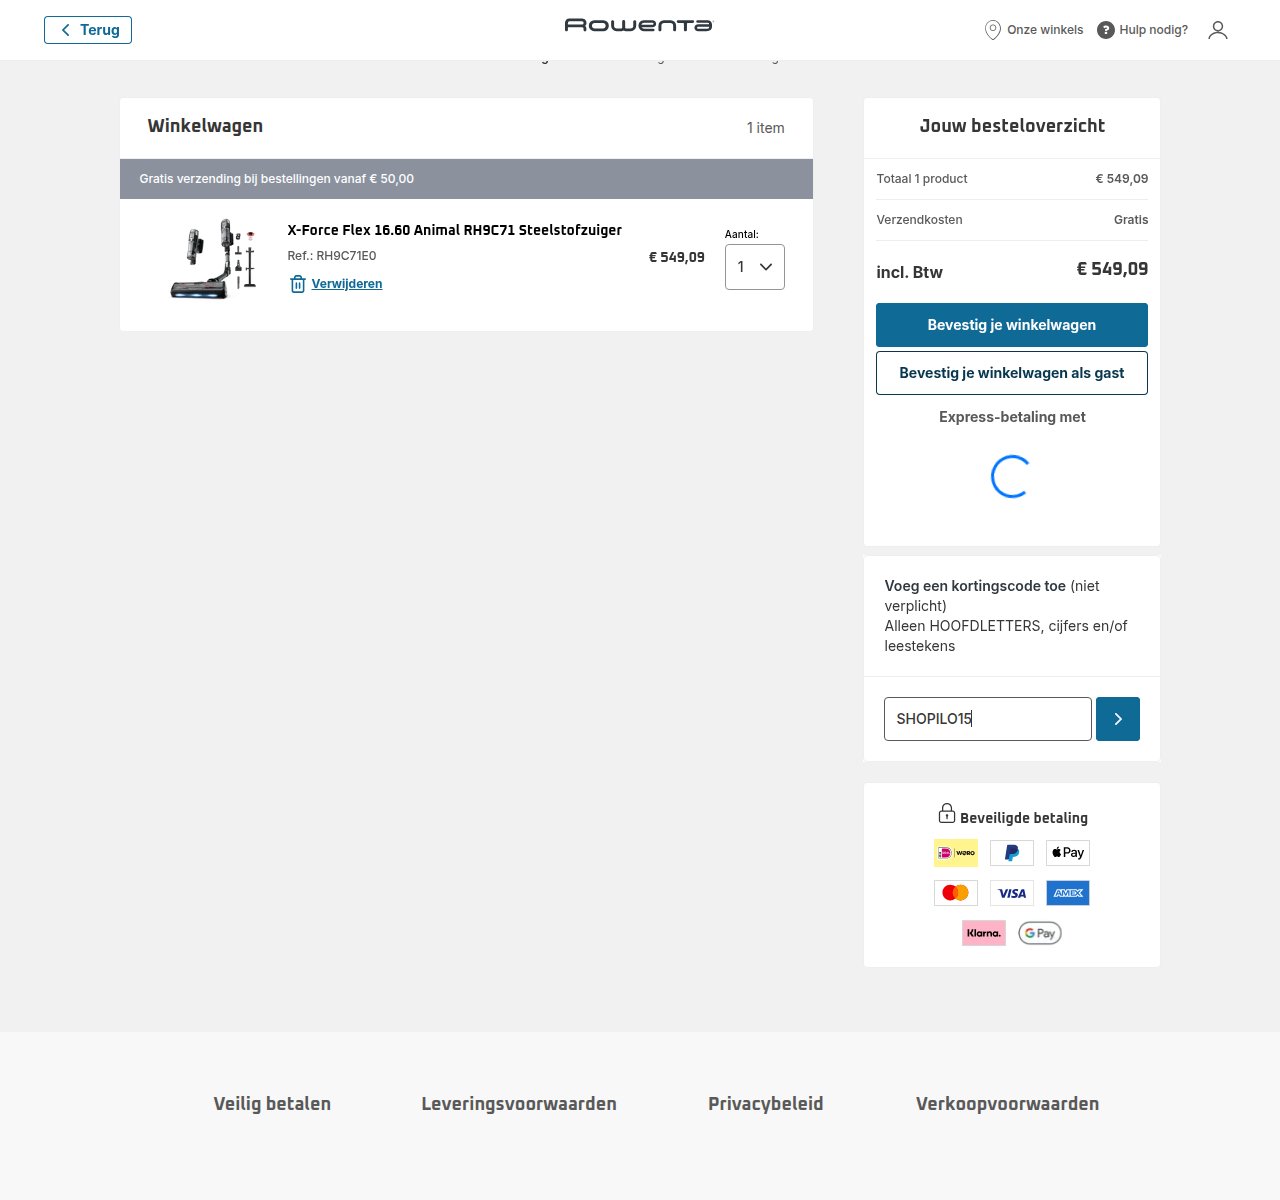Open Verkoopvoorwaarden footer link

[1007, 1104]
